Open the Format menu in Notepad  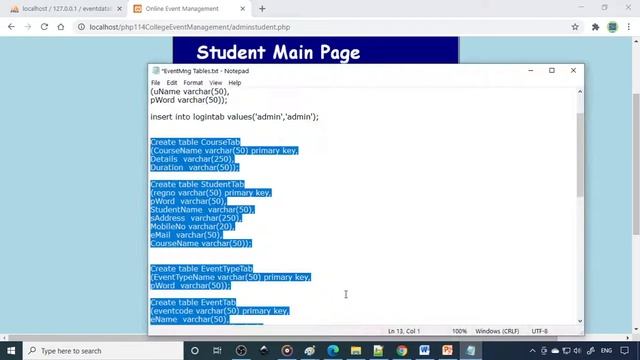tap(193, 82)
